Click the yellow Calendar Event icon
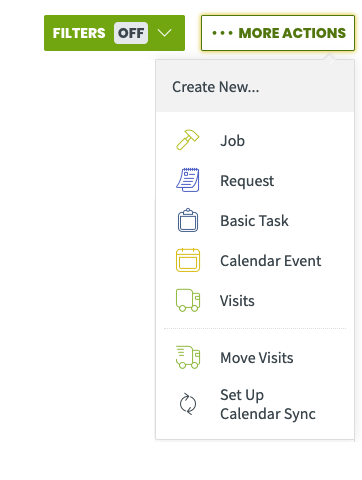The width and height of the screenshot is (362, 480). [x=188, y=260]
